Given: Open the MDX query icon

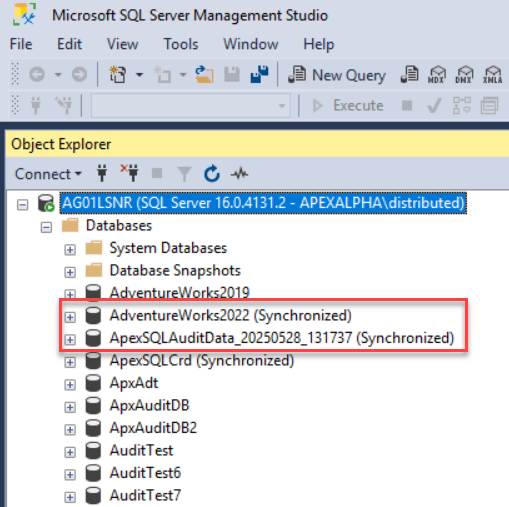Looking at the screenshot, I should tap(437, 75).
